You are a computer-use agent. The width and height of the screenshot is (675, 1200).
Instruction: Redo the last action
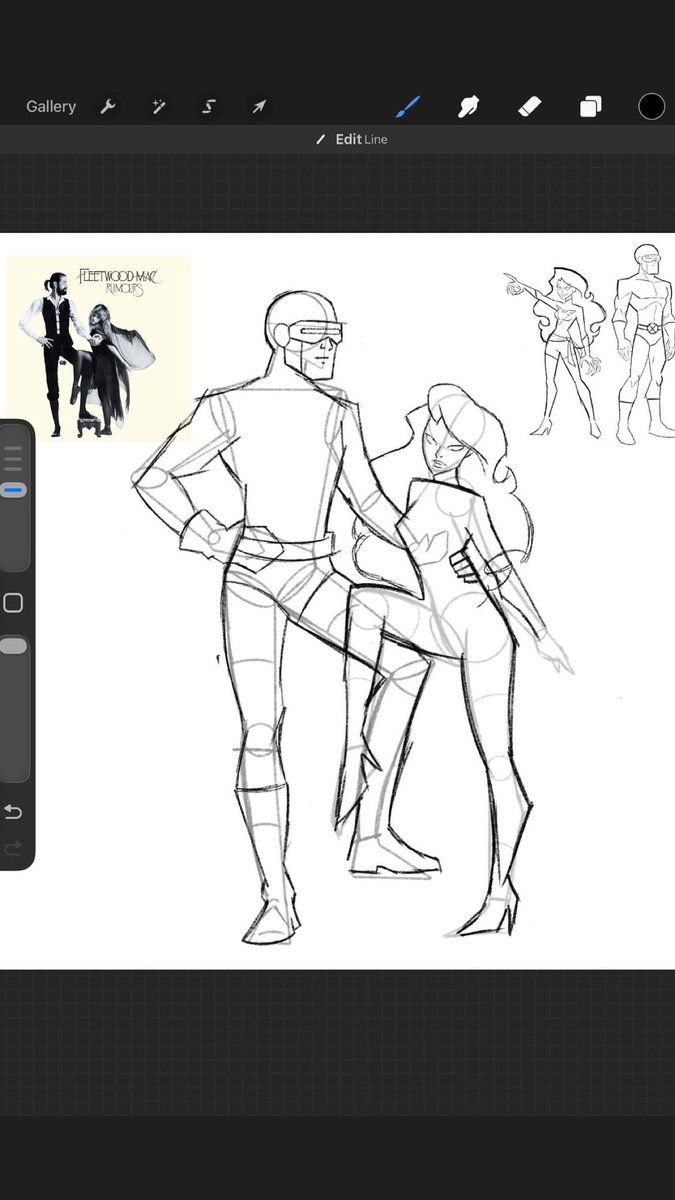click(x=13, y=848)
